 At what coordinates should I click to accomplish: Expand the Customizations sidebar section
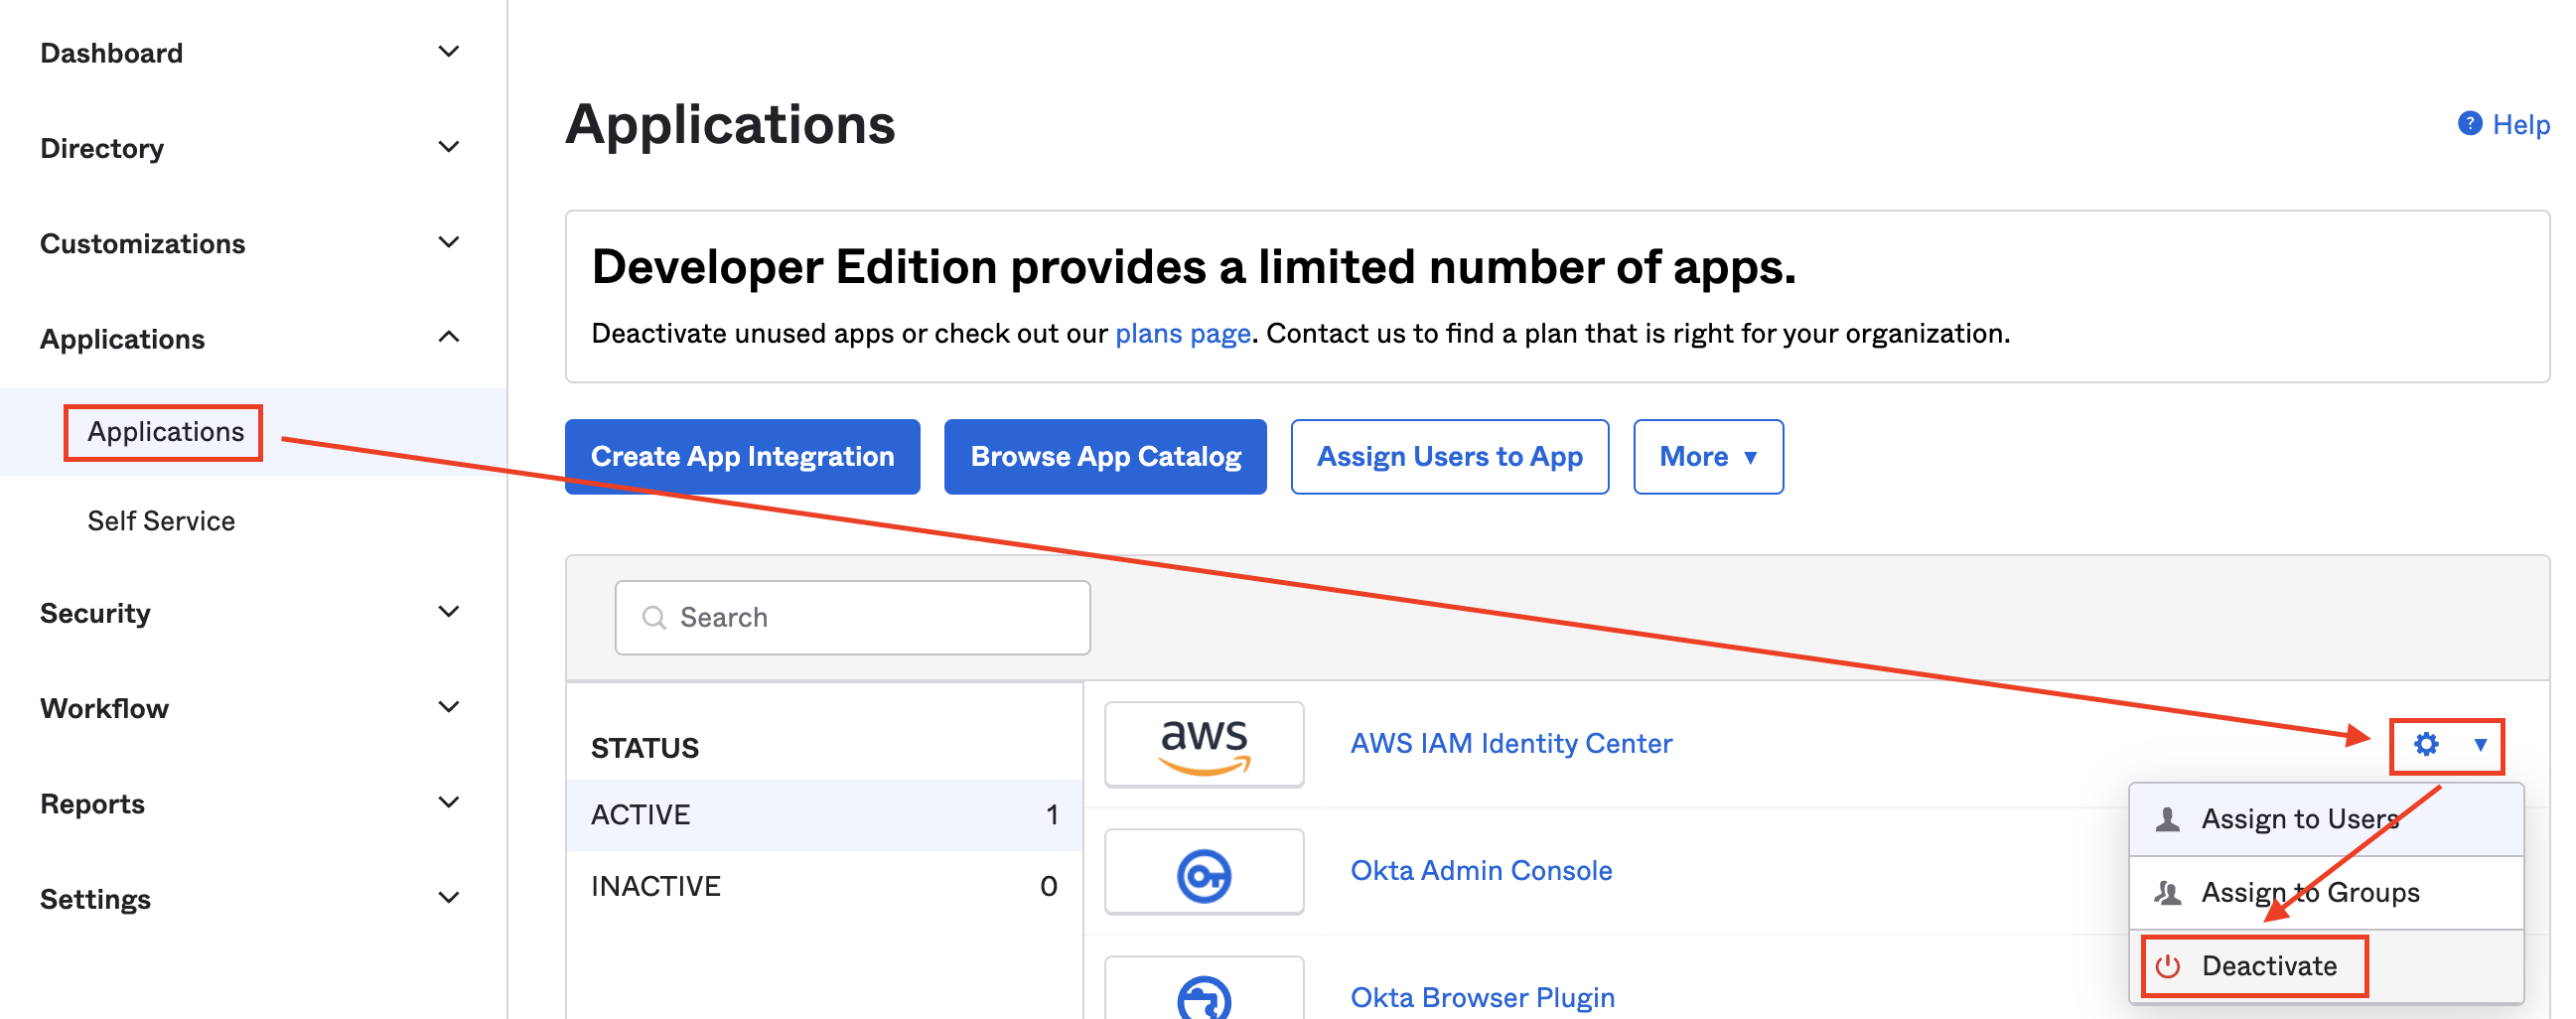(449, 242)
